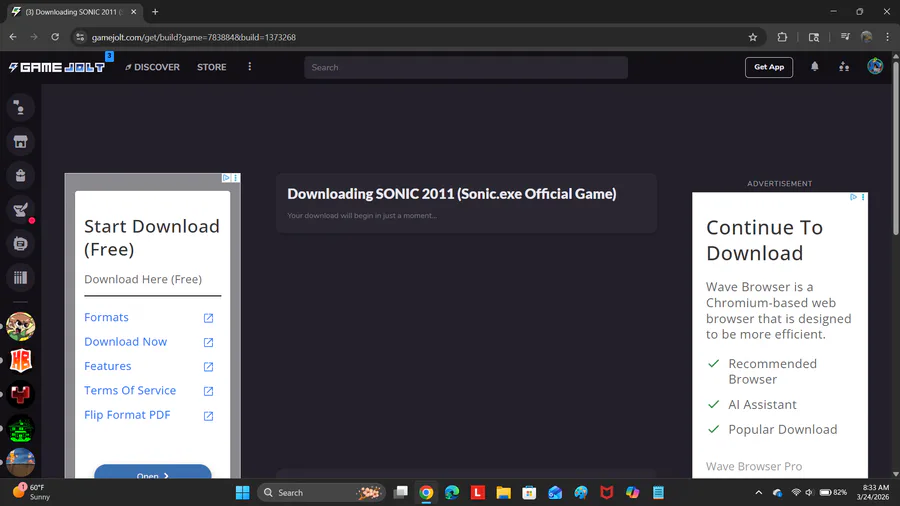Open a new browser tab
This screenshot has height=506, width=900.
[155, 11]
